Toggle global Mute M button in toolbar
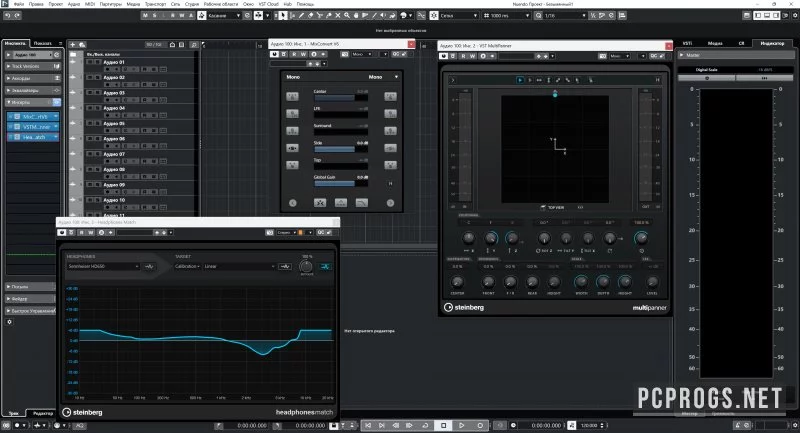 click(145, 15)
